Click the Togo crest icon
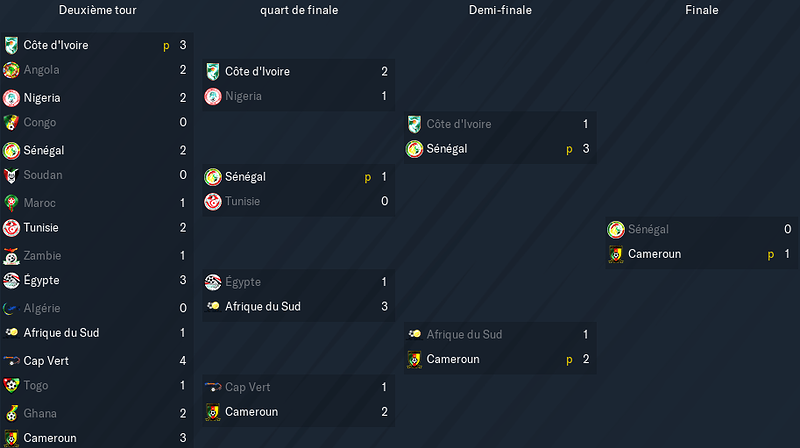This screenshot has height=448, width=800. click(x=11, y=386)
